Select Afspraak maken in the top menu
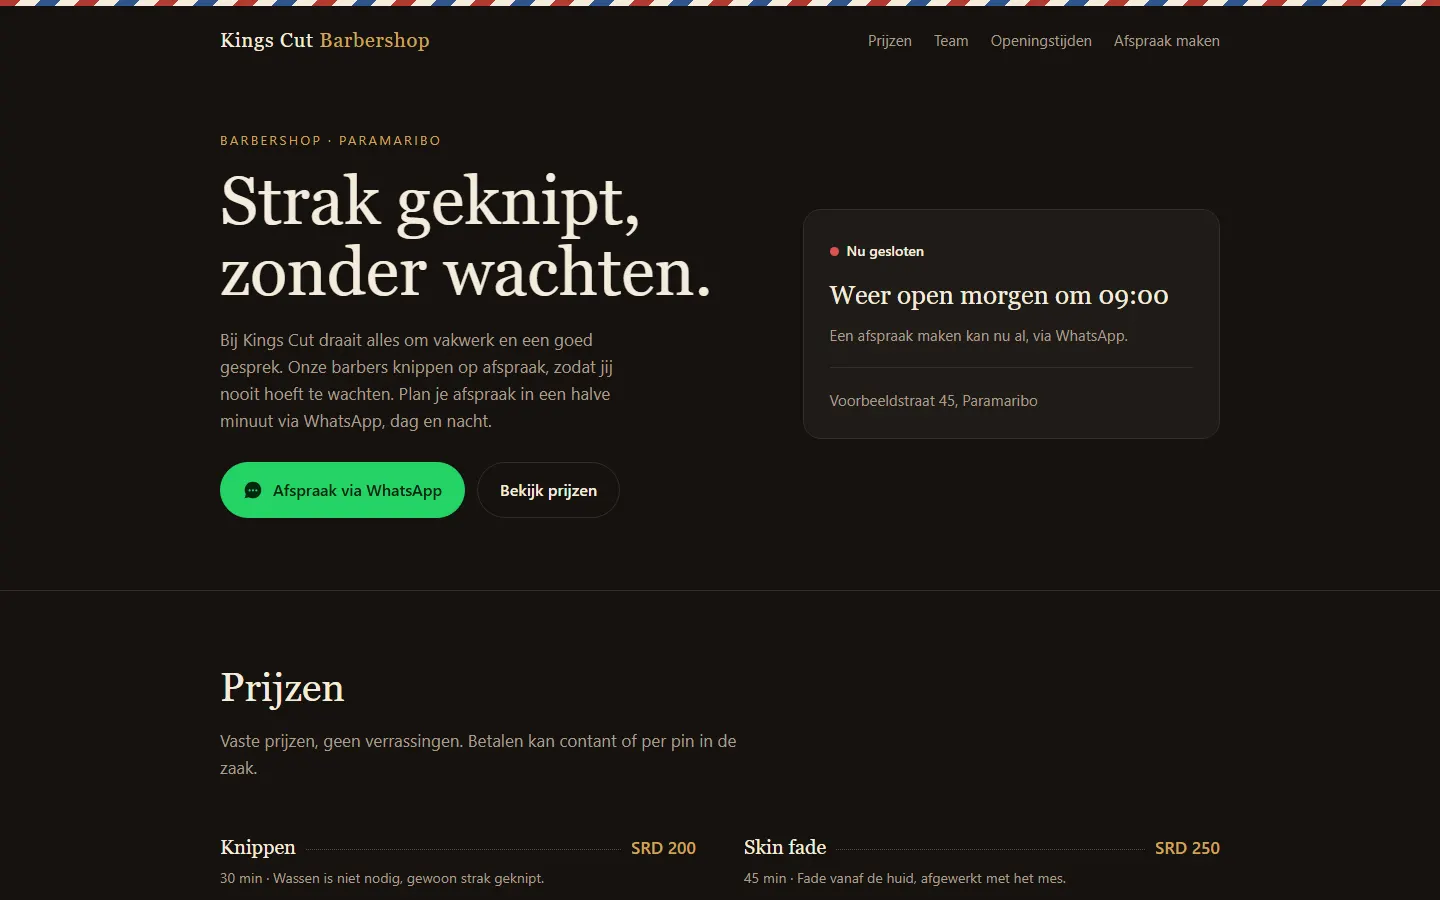Screen dimensions: 1440x900 (1167, 41)
